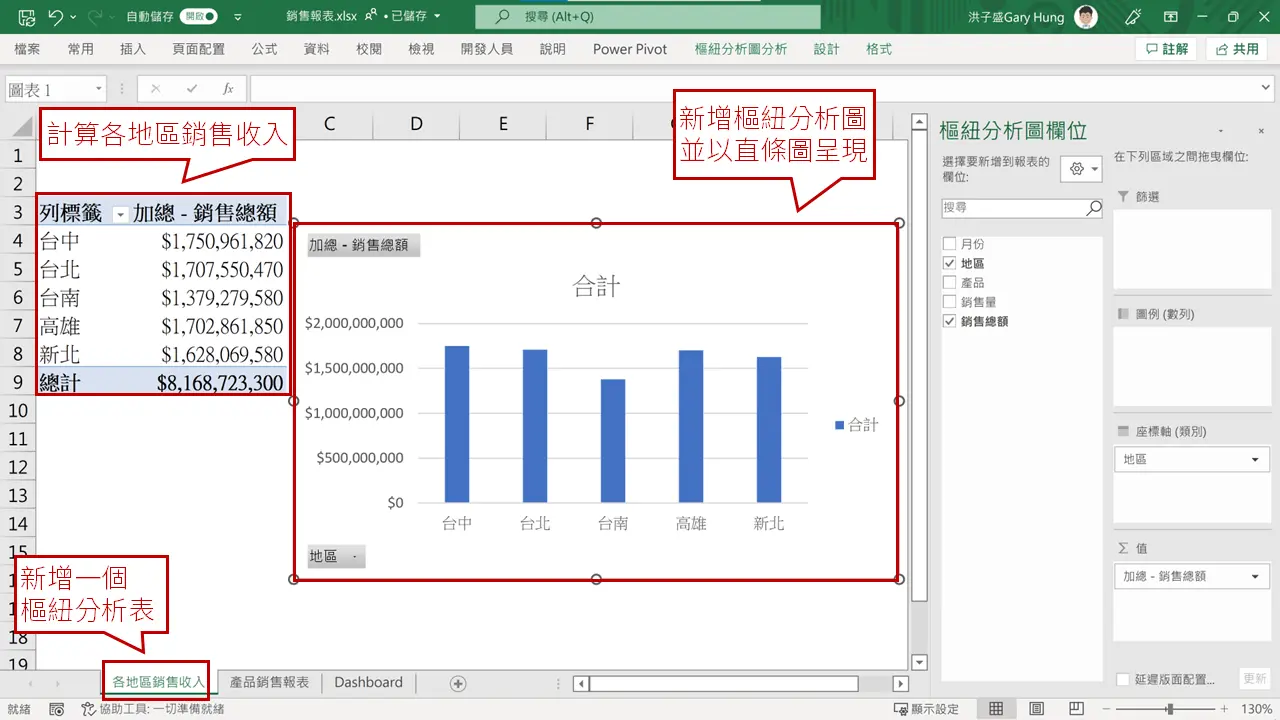Switch to the 插入 ribbon tab
The width and height of the screenshot is (1280, 720).
[132, 49]
